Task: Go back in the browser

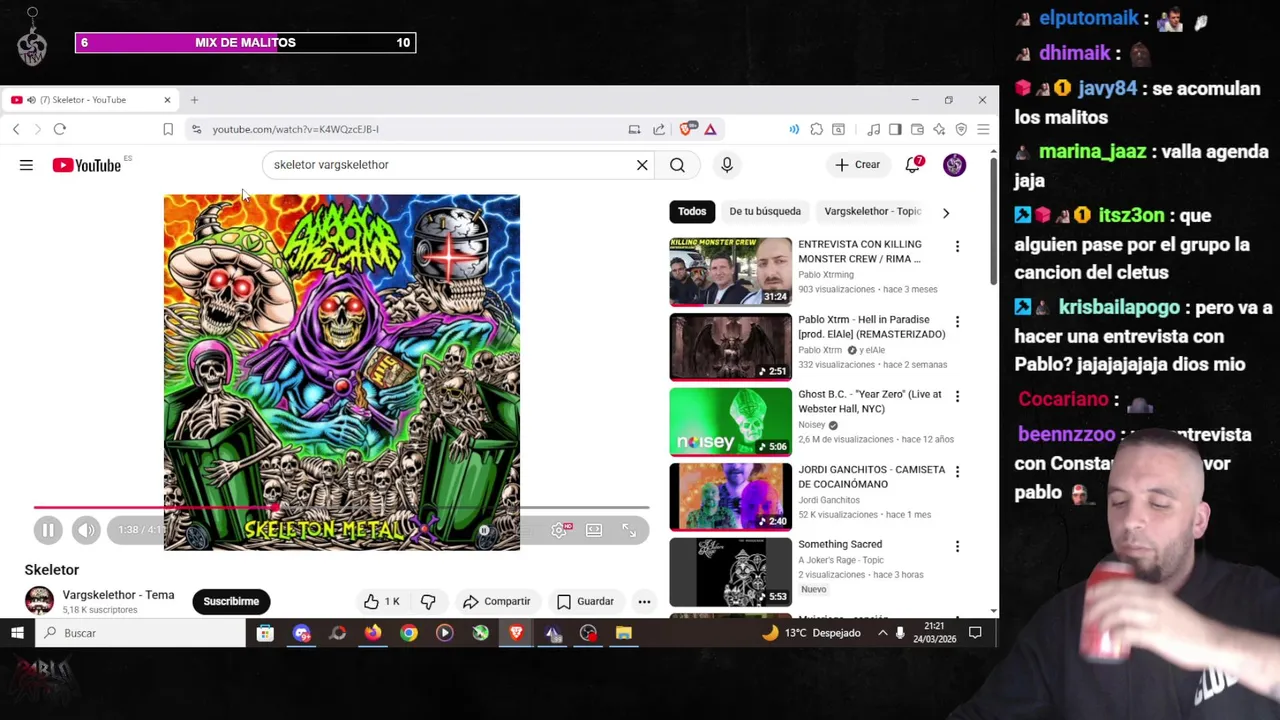Action: pyautogui.click(x=16, y=129)
